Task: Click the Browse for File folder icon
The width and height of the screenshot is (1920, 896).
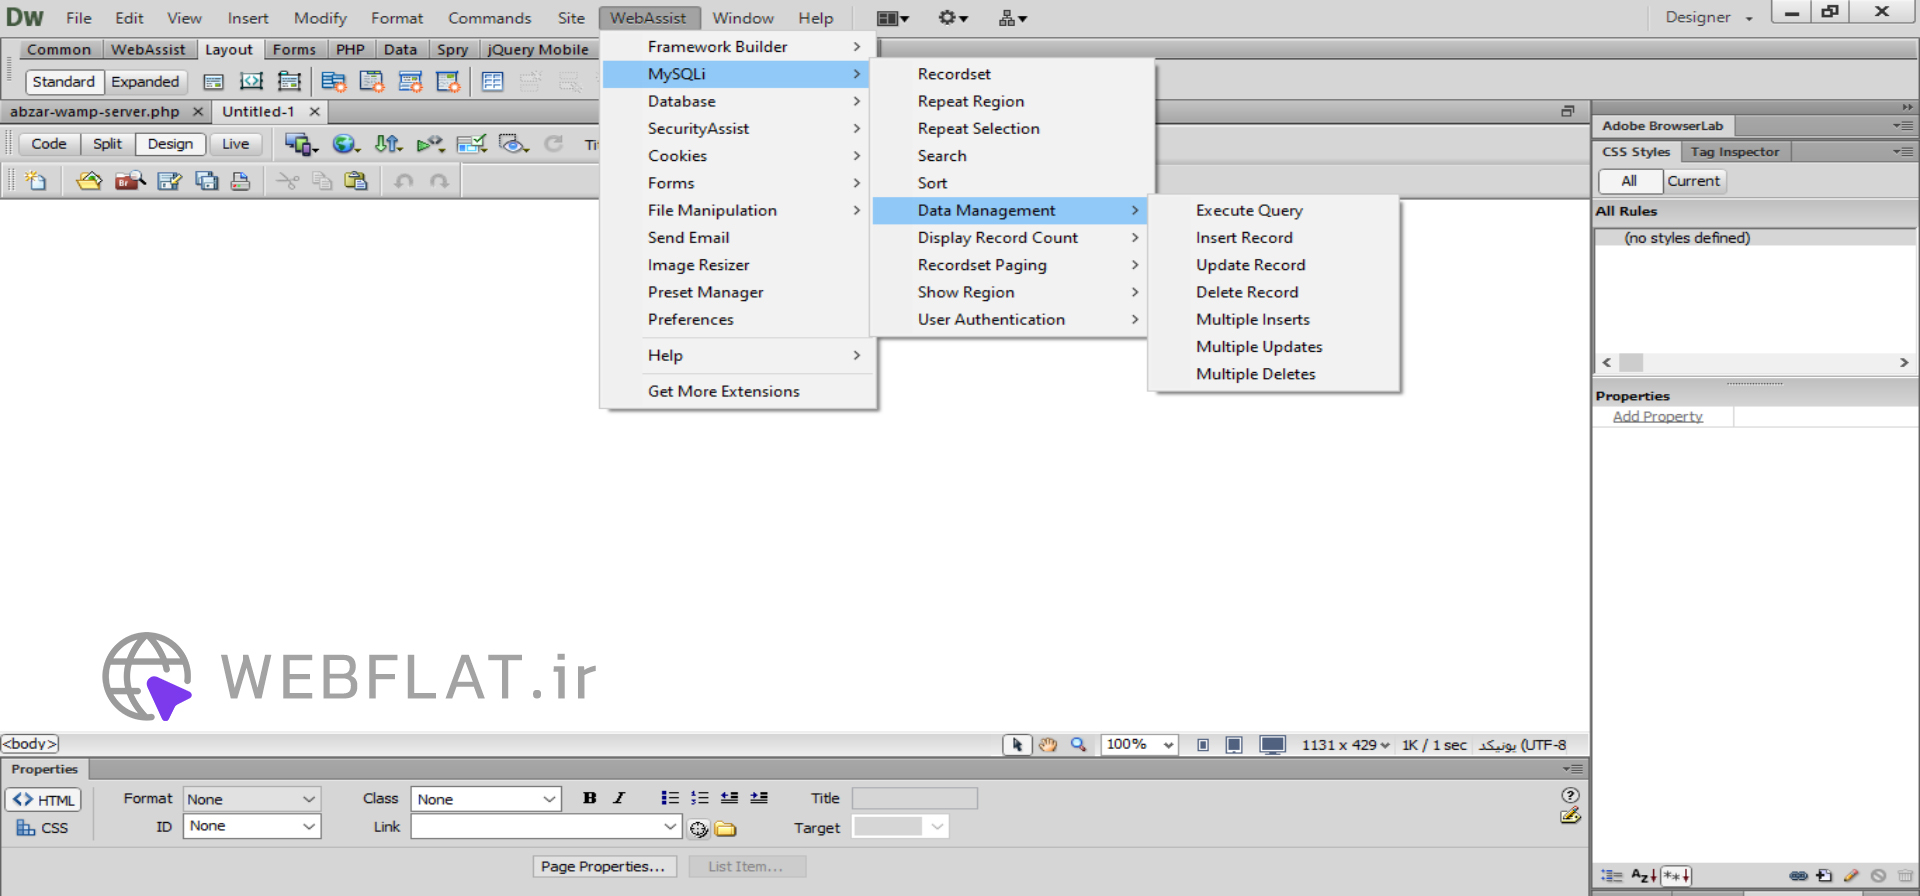Action: [x=726, y=829]
